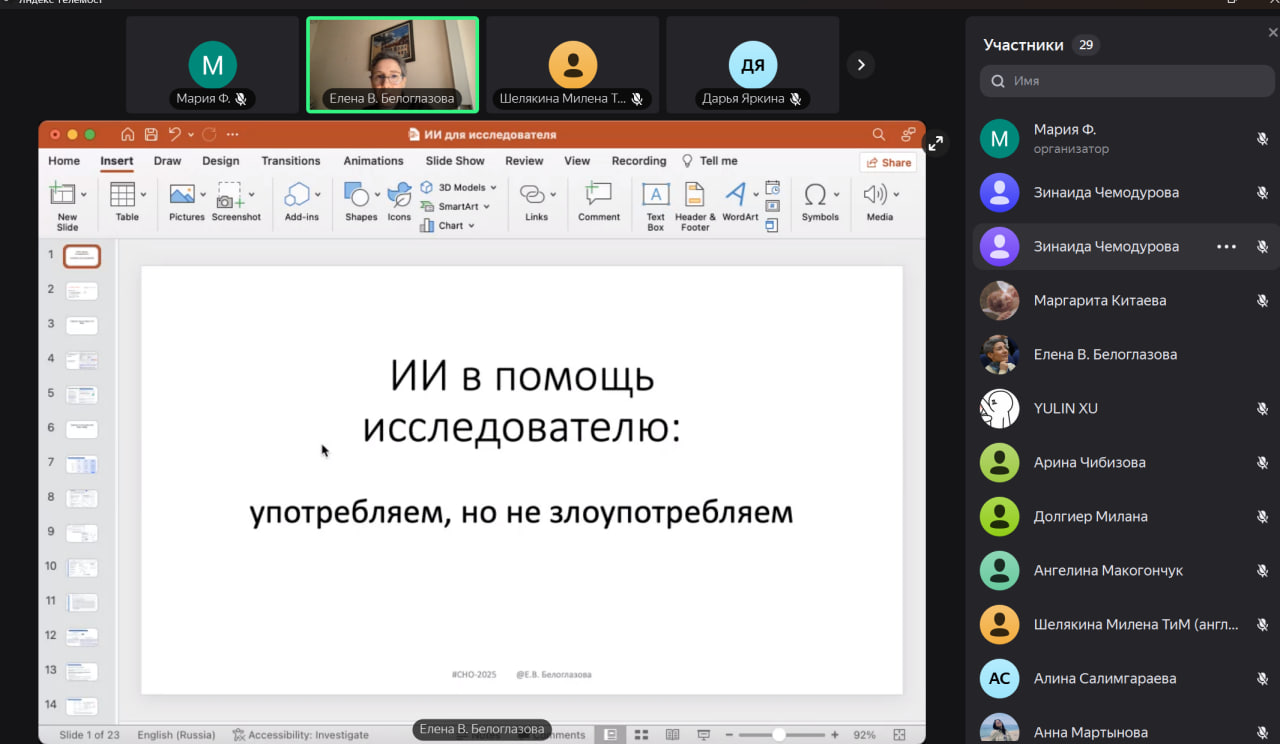
Task: Expand the Chart dropdown
Action: click(471, 226)
